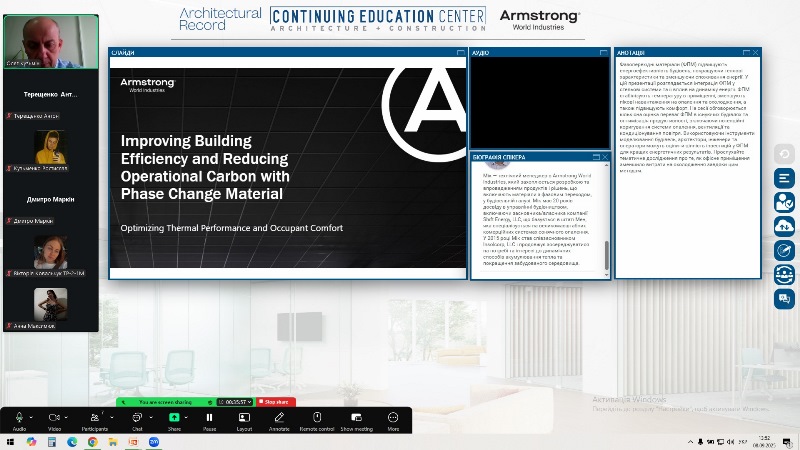Screen dimensions: 800x450
Task: Click the chat translation sidebar icon
Action: [x=784, y=298]
